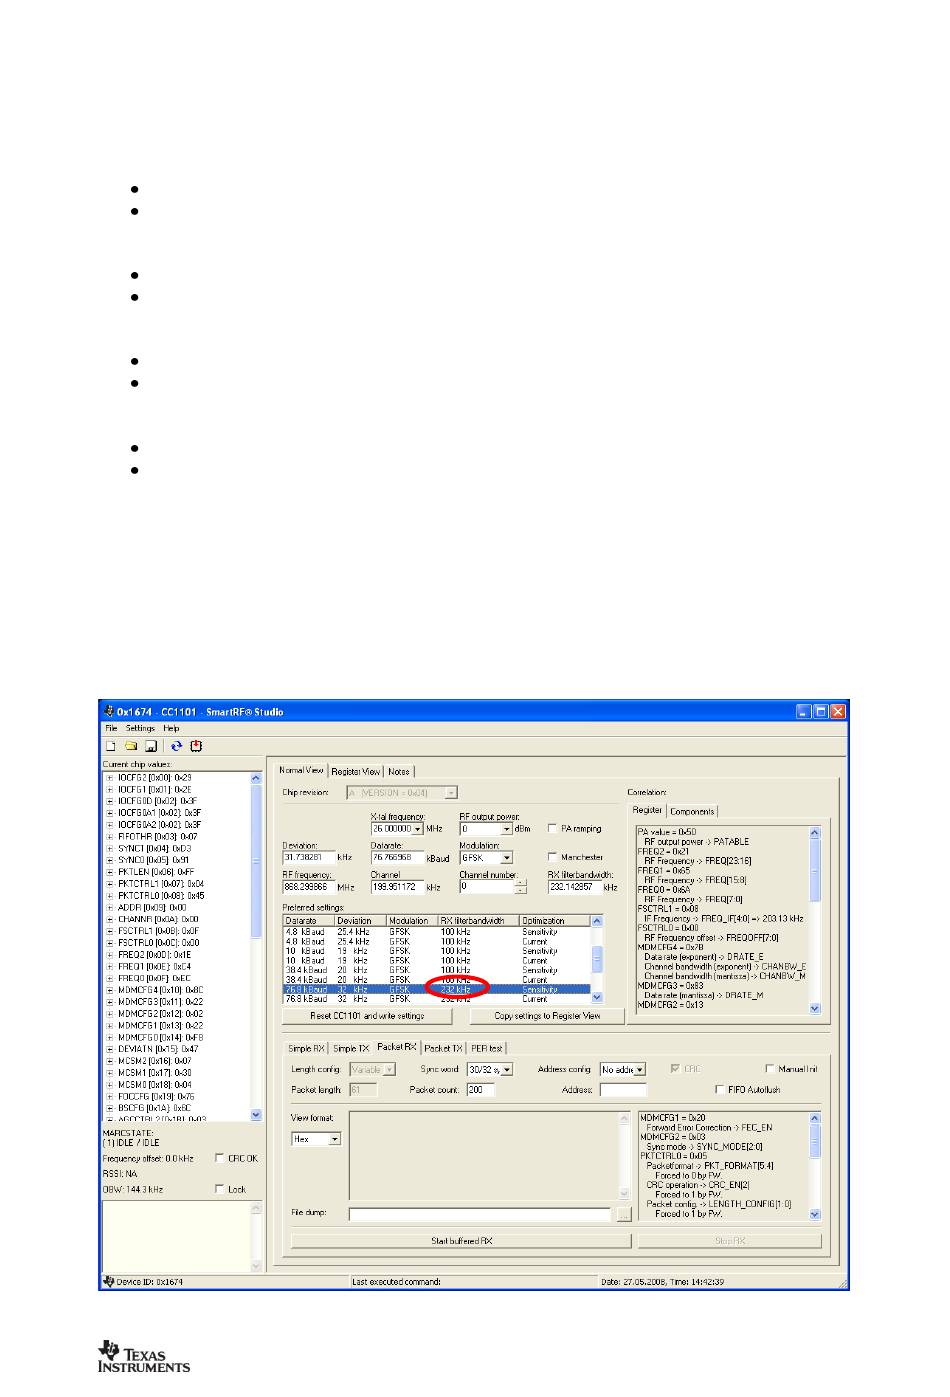Open the Help menu
Screen dimensions: 950x1397
pyautogui.click(x=171, y=728)
